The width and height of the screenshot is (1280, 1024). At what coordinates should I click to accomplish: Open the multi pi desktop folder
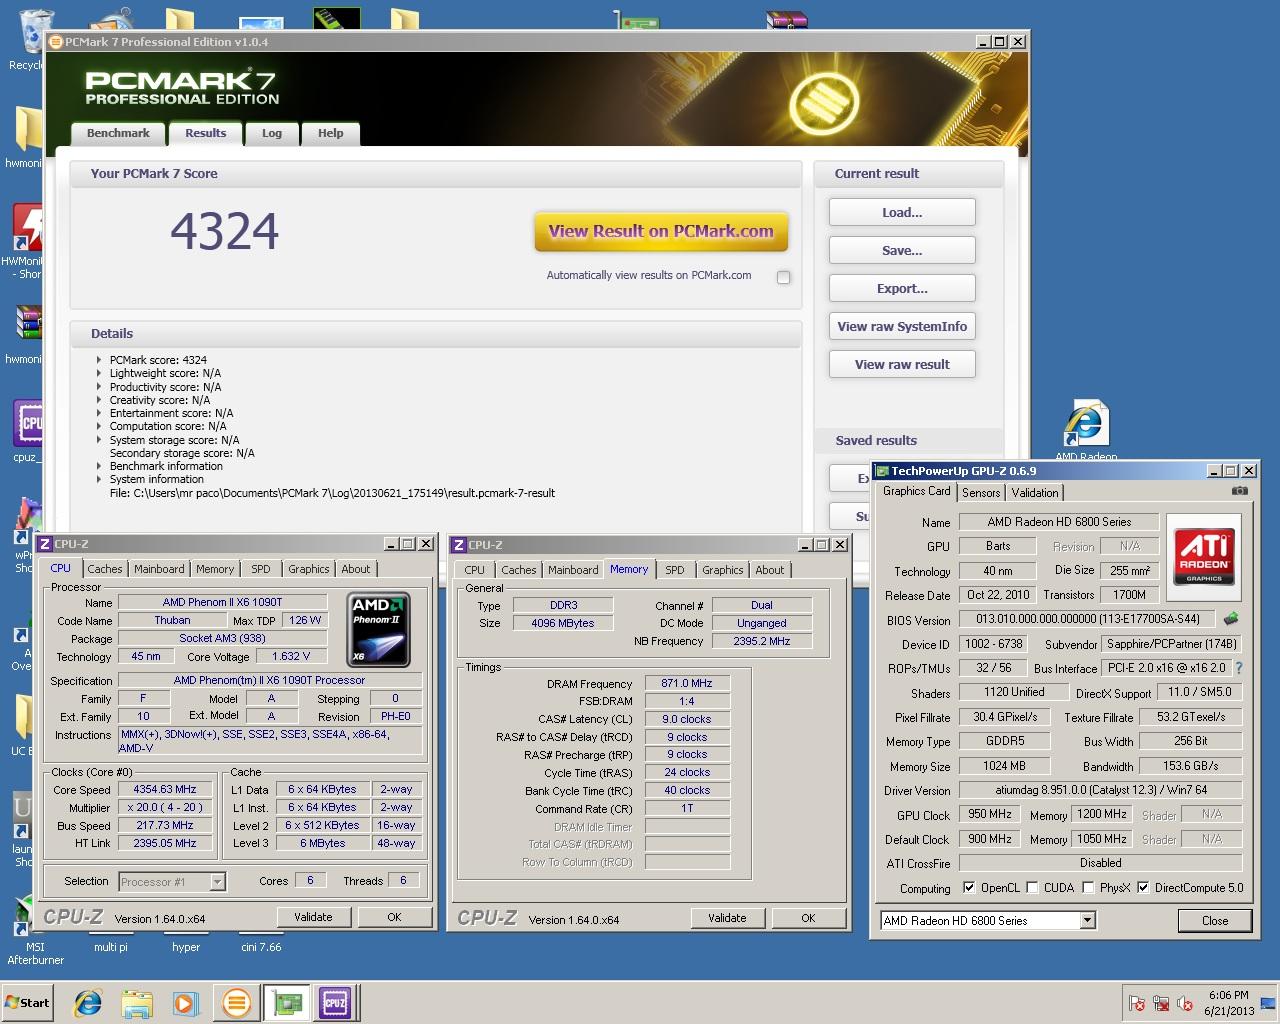(111, 947)
